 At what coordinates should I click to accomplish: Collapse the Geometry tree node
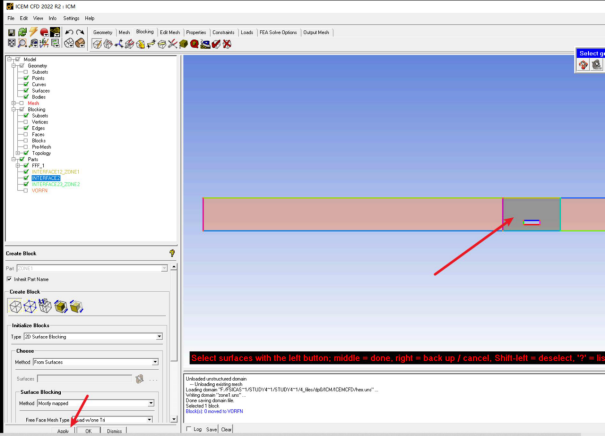pos(14,66)
